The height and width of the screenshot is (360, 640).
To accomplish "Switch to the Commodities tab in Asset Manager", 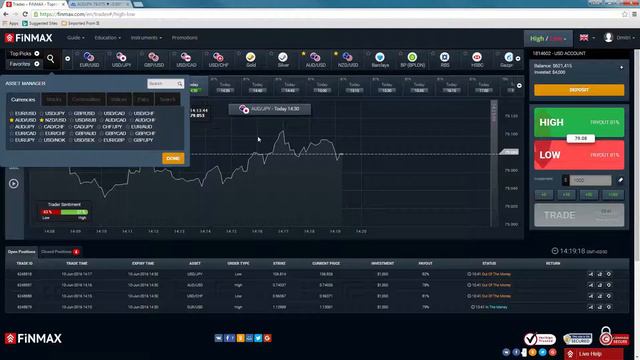I will [x=86, y=100].
